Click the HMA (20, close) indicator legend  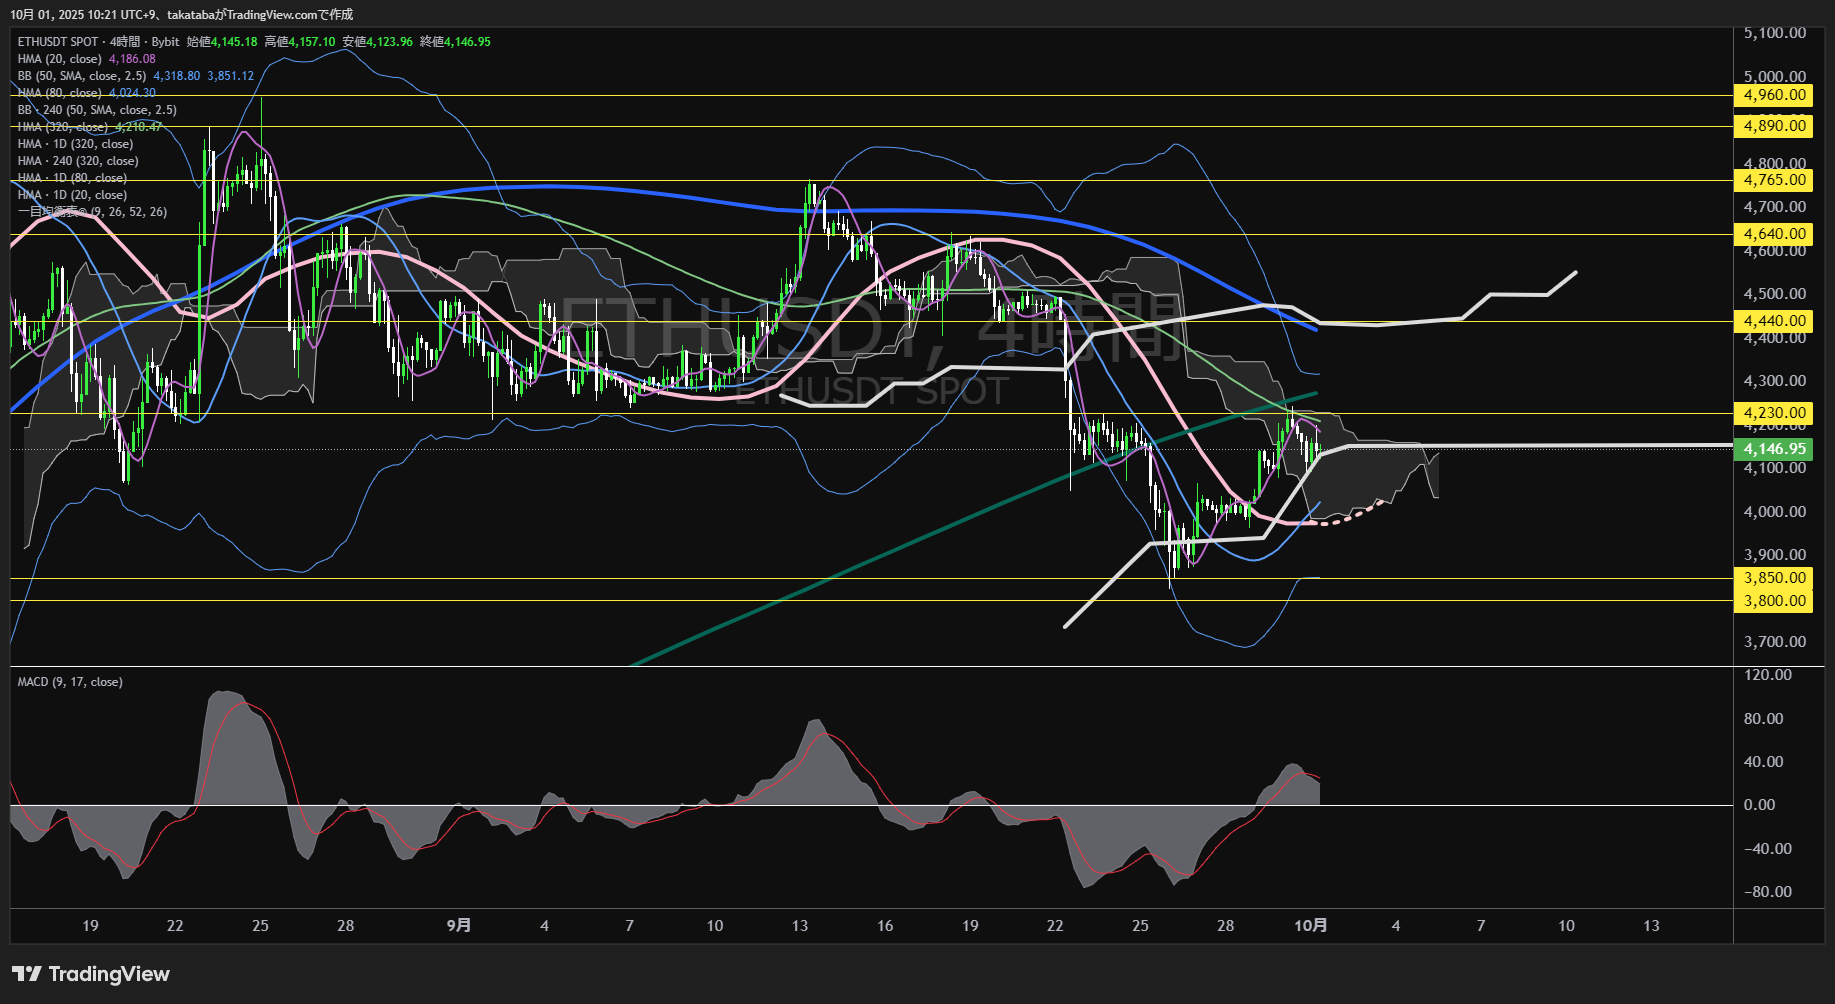pos(60,59)
